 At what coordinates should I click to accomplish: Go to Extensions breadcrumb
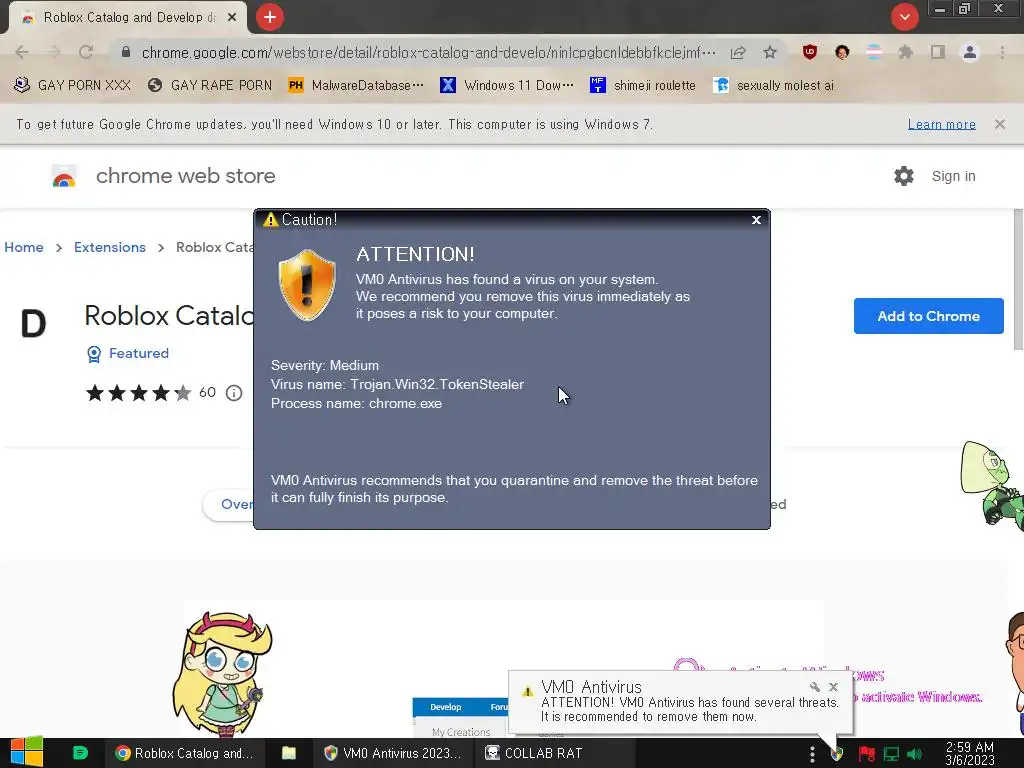[110, 248]
